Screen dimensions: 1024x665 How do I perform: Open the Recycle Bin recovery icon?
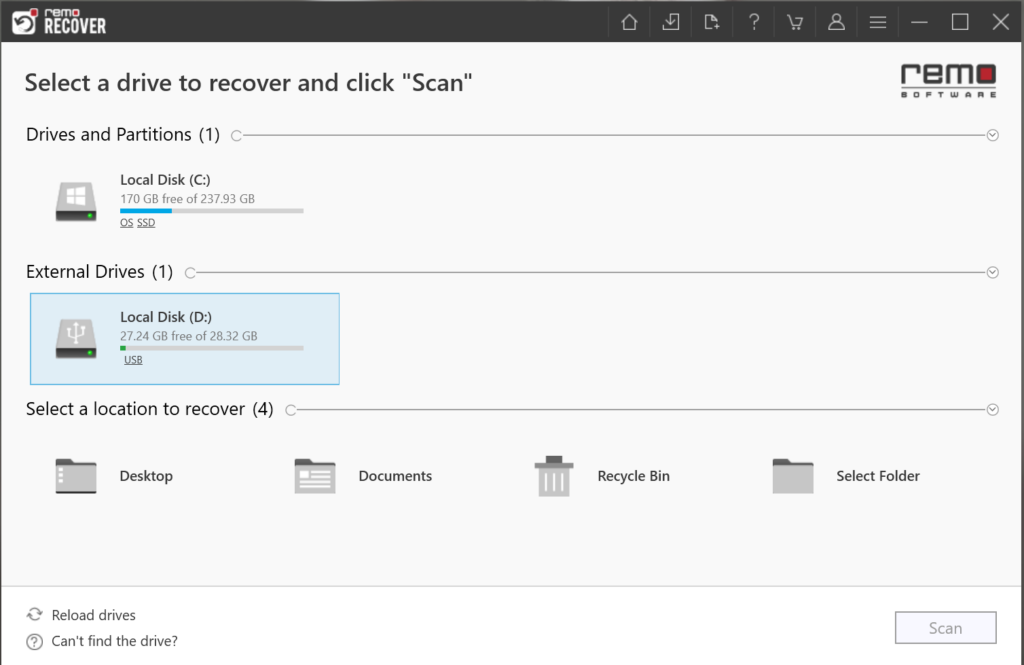555,475
